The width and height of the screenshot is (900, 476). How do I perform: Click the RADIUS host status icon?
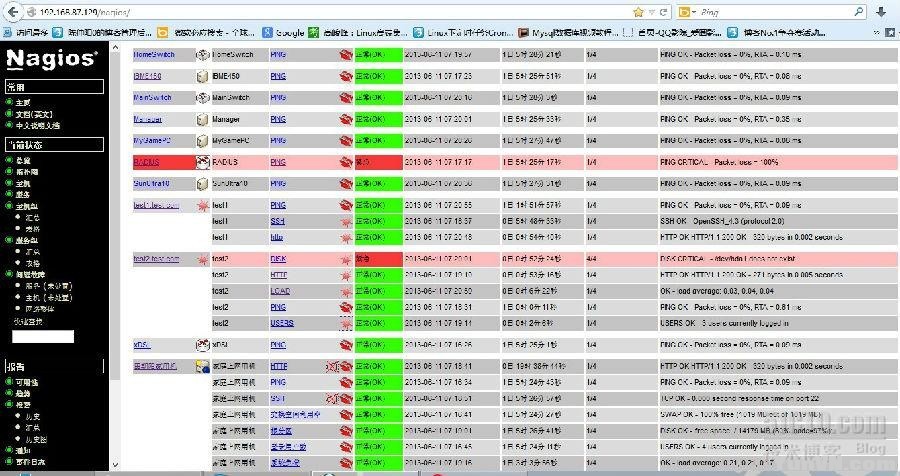tap(202, 162)
